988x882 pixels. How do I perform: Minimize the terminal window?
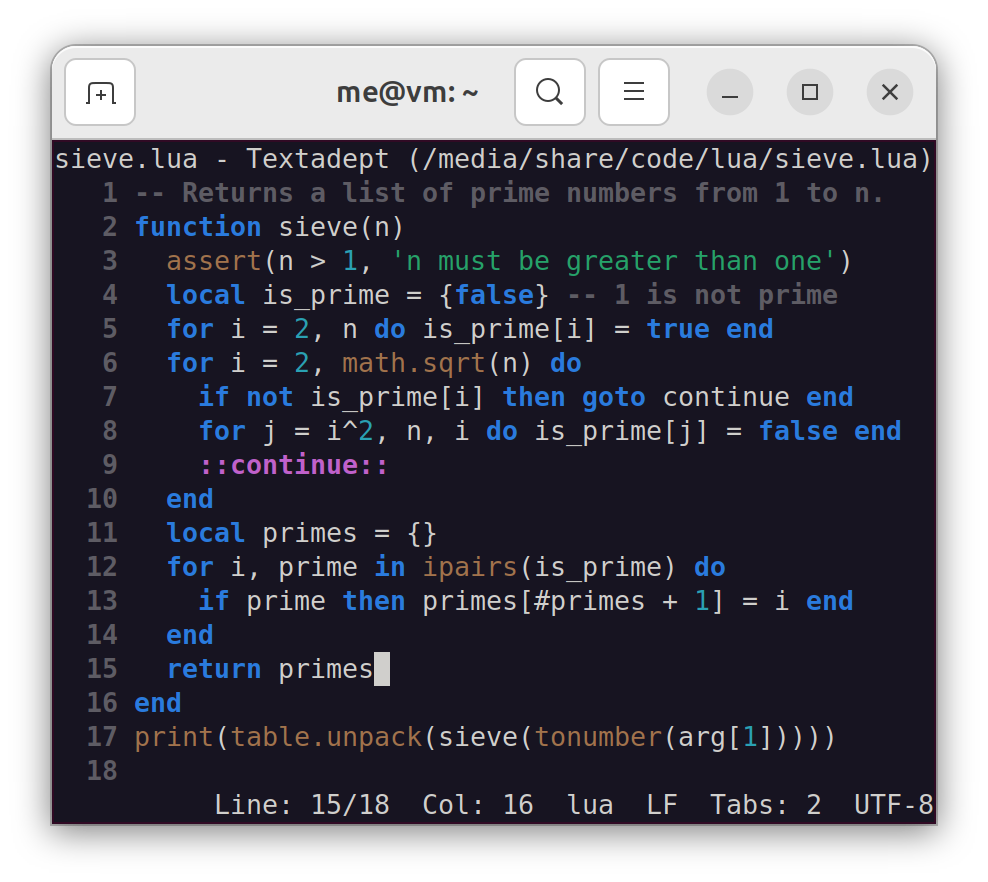[x=730, y=93]
